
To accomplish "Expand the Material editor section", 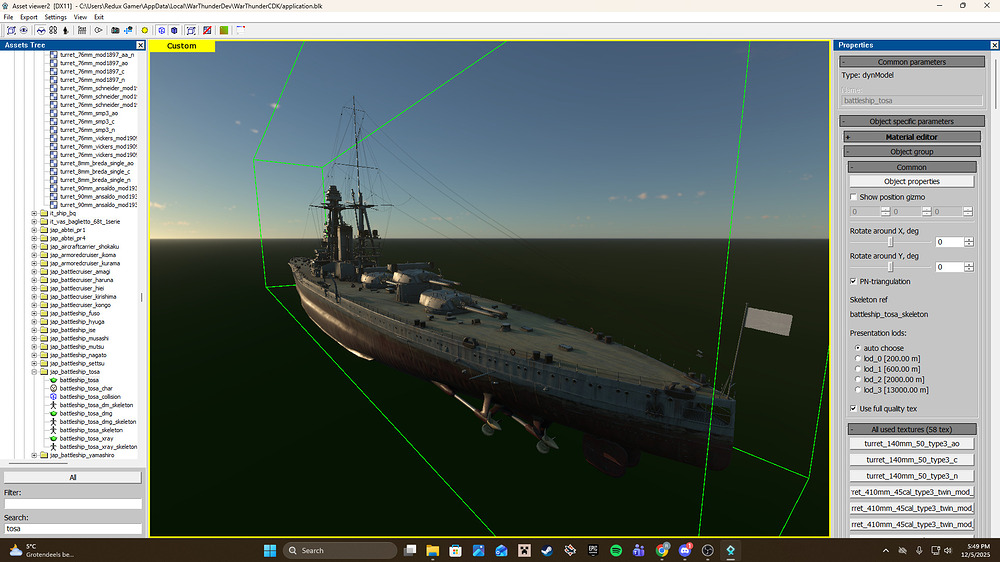I will click(848, 137).
